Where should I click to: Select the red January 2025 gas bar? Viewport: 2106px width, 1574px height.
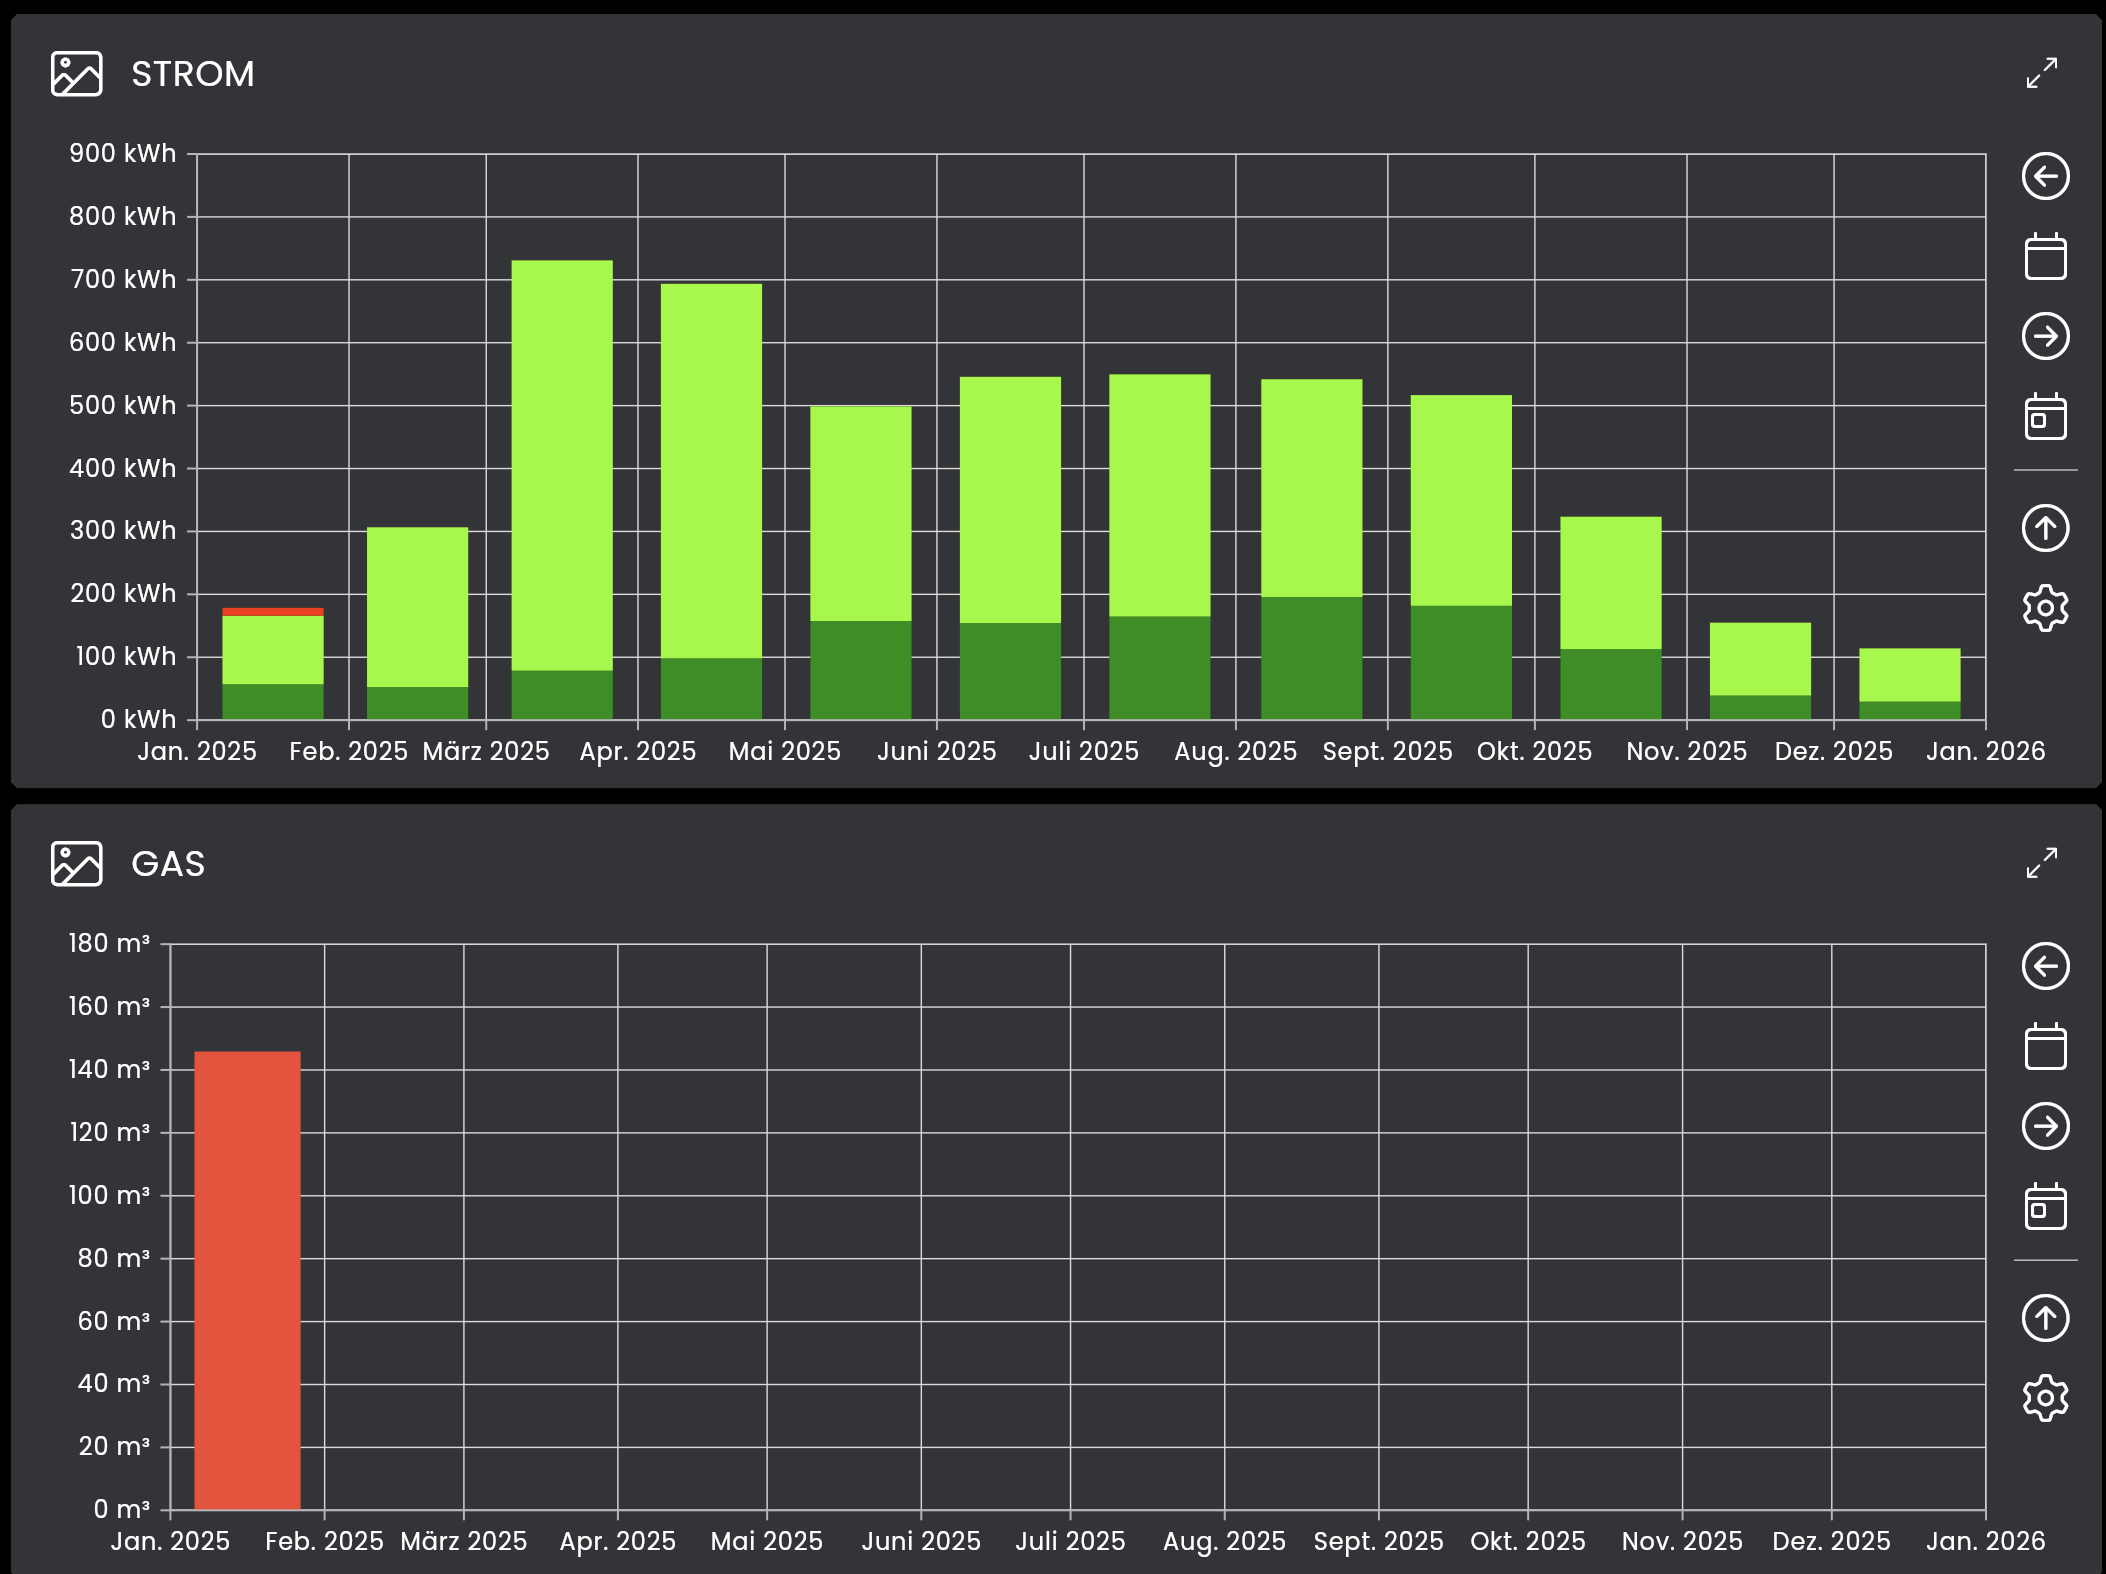[247, 1280]
